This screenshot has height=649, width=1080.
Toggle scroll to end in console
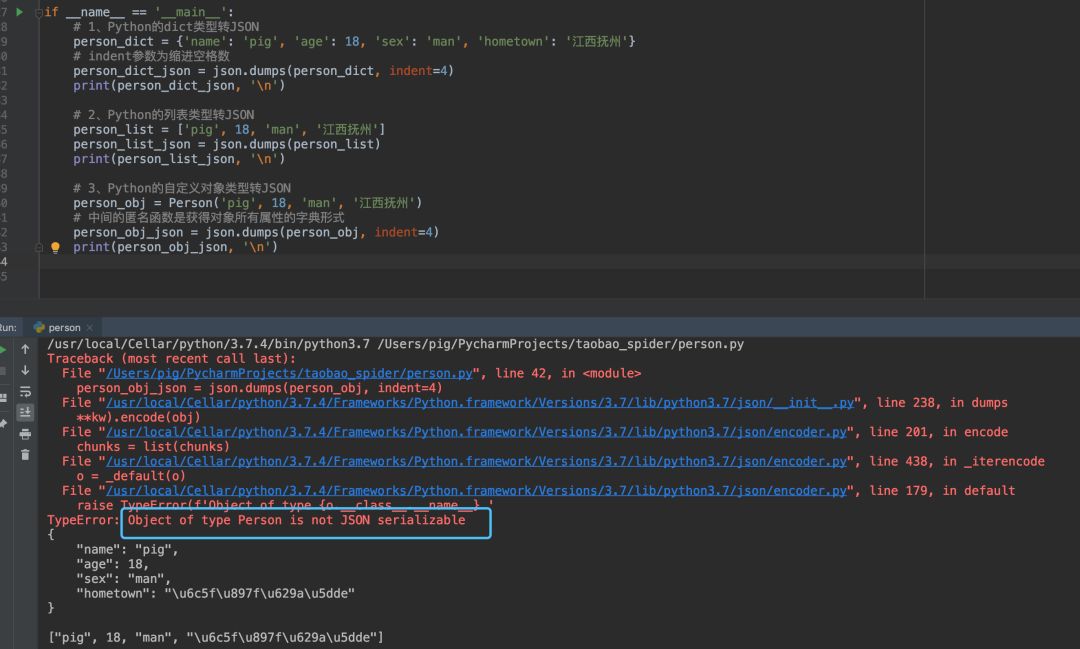click(x=25, y=413)
